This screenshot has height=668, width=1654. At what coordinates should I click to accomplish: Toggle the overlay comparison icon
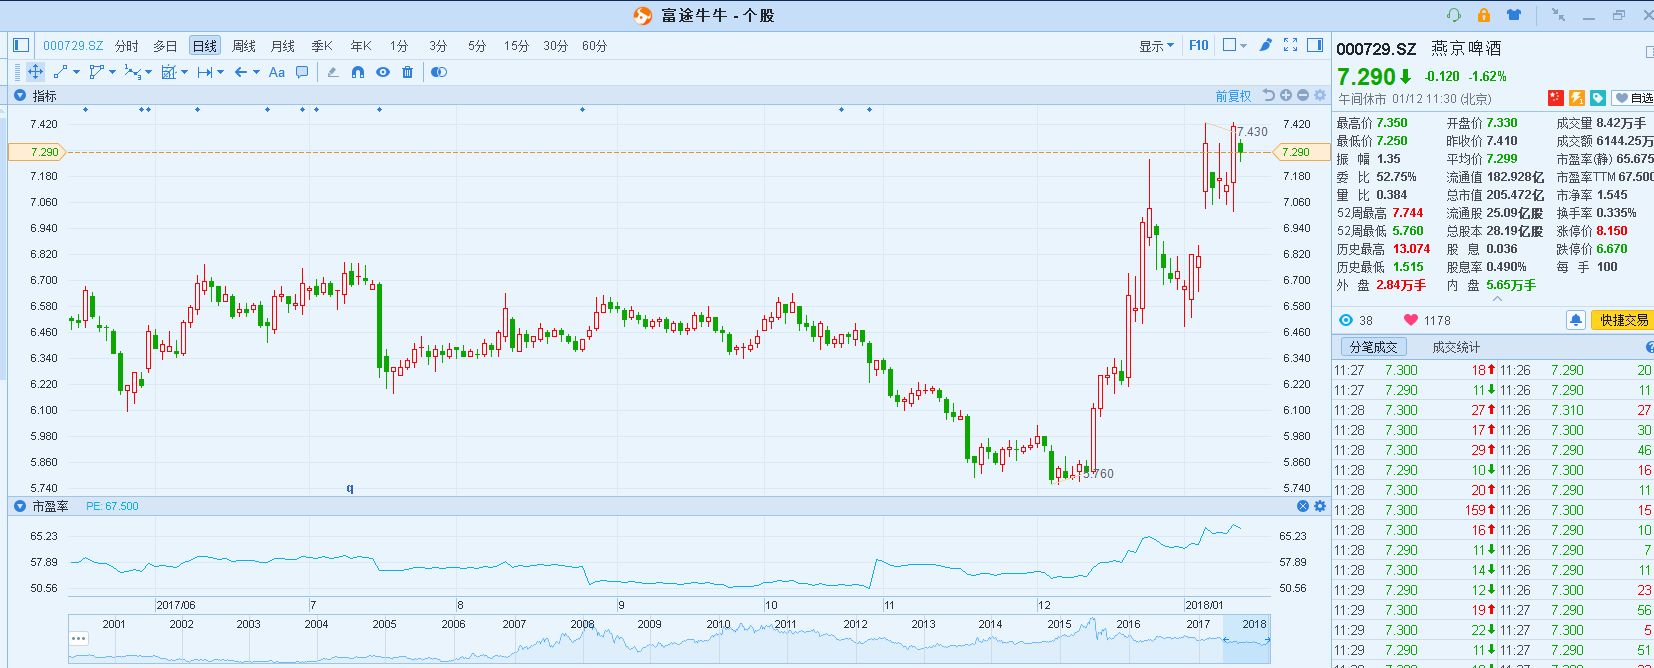tap(439, 72)
